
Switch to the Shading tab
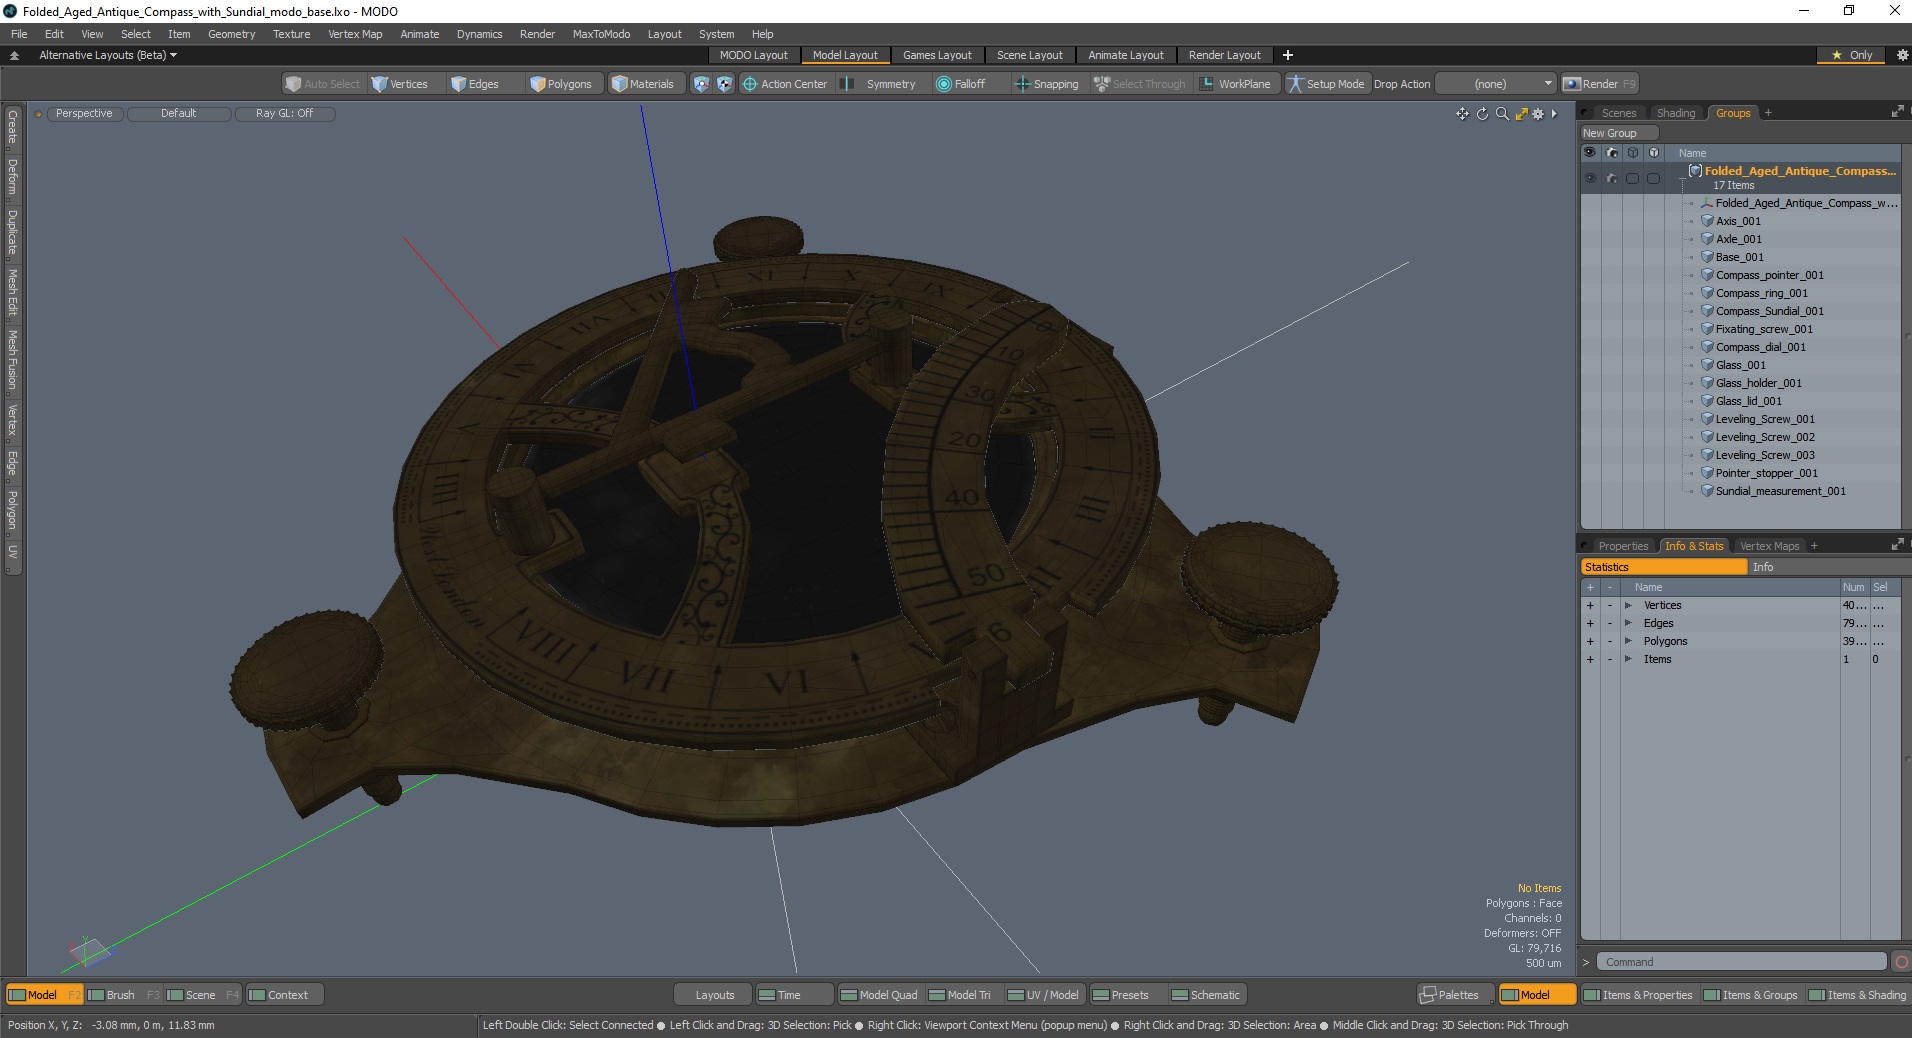pyautogui.click(x=1675, y=113)
